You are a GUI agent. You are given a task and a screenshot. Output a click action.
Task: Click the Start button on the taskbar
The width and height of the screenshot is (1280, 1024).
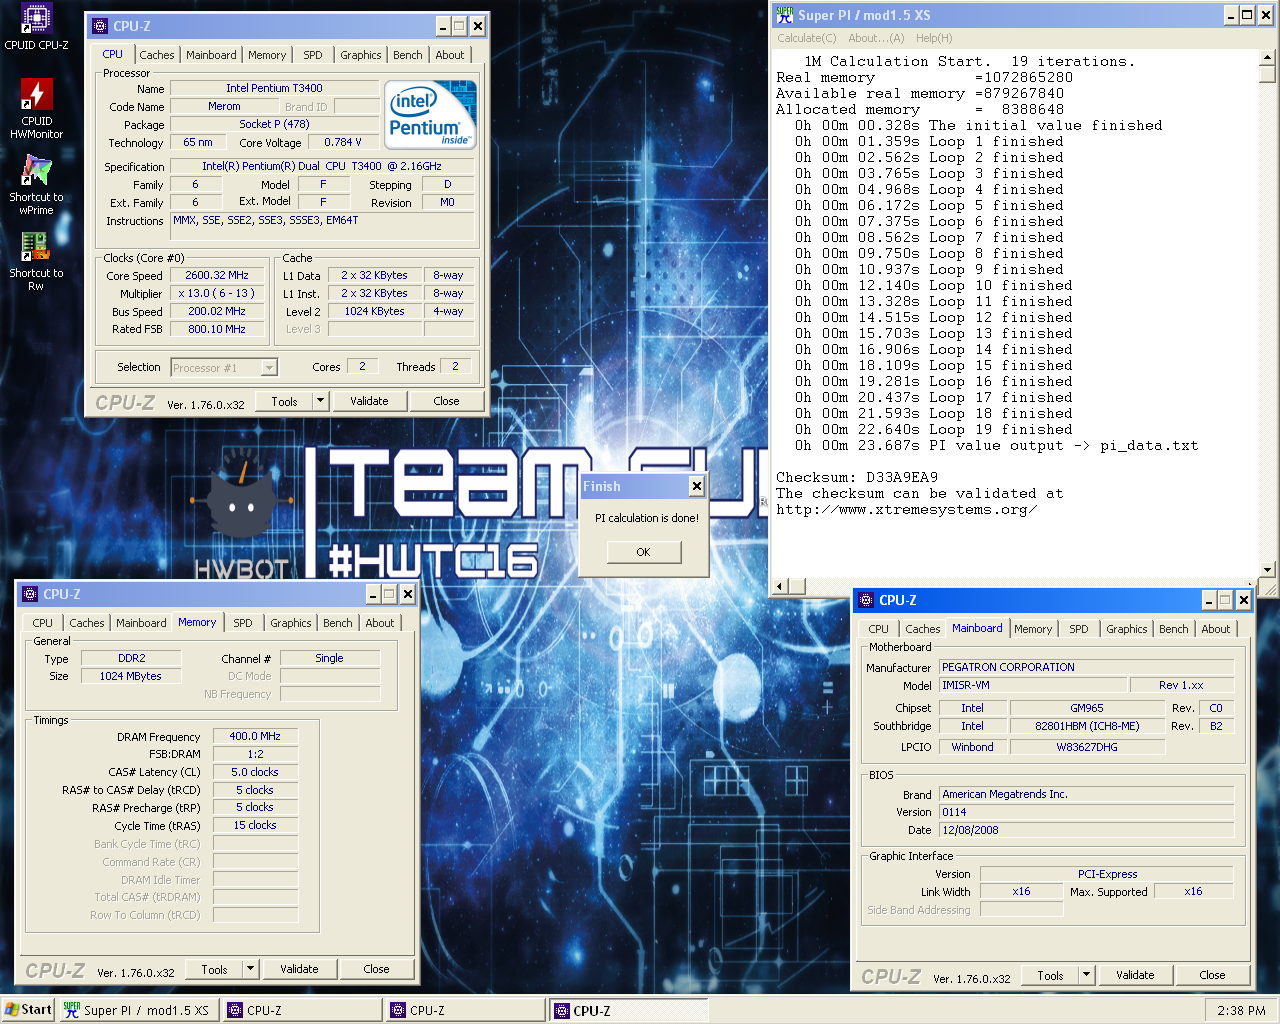28,1010
